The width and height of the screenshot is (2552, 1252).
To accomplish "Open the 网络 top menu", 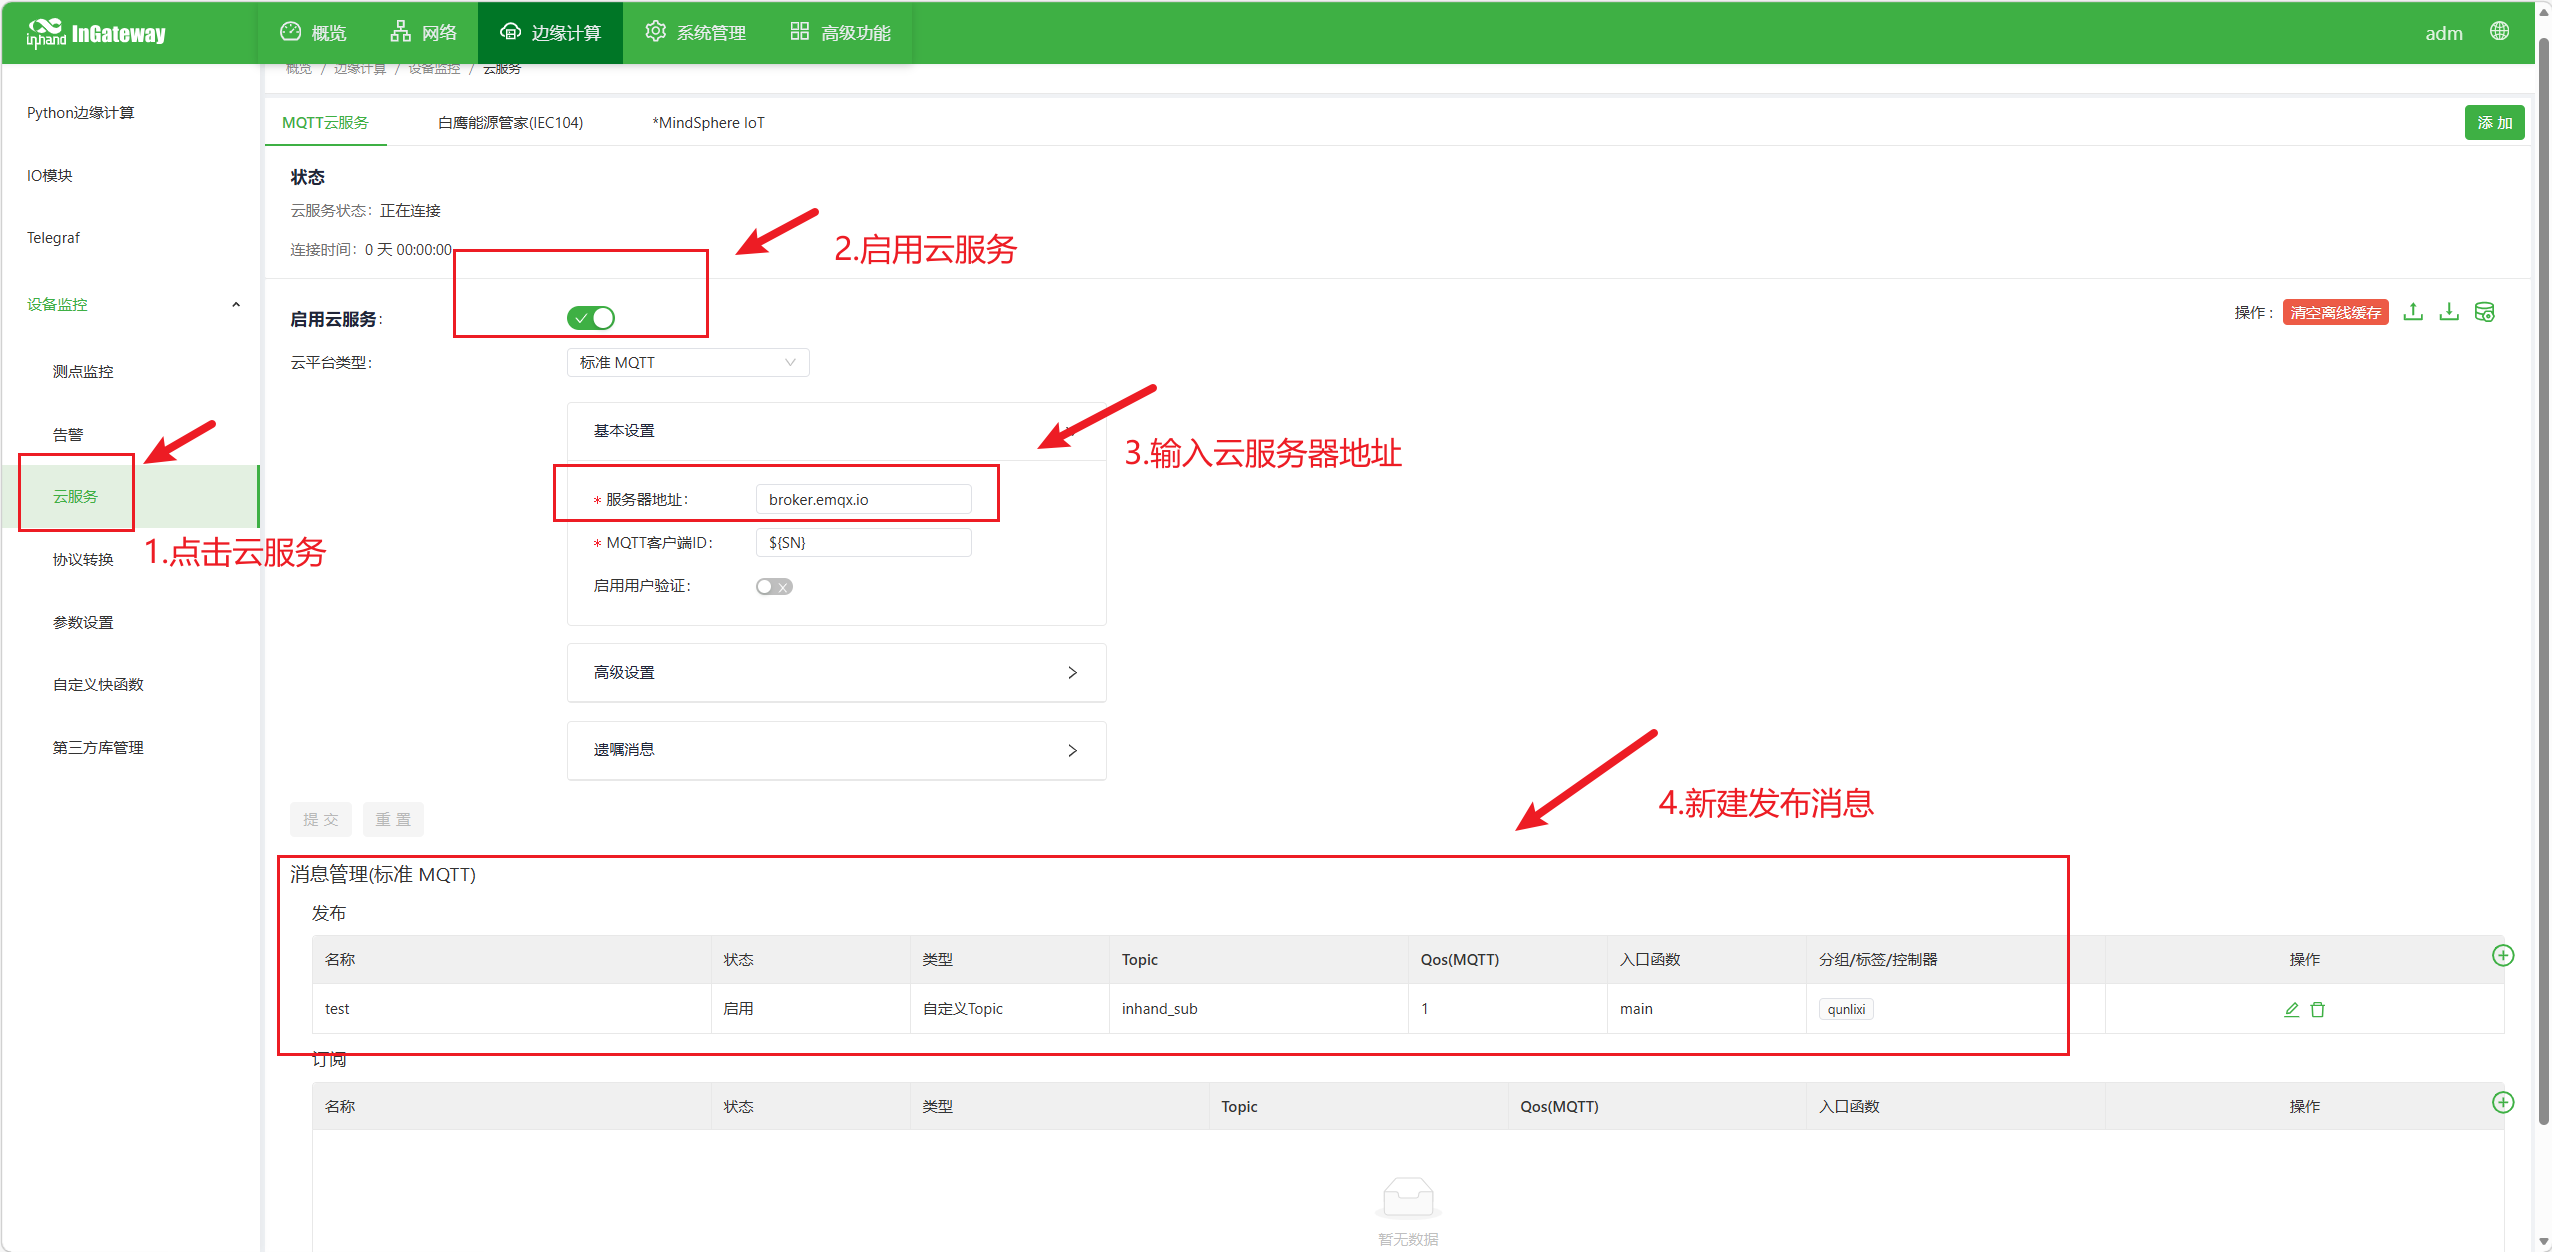I will pyautogui.click(x=424, y=33).
